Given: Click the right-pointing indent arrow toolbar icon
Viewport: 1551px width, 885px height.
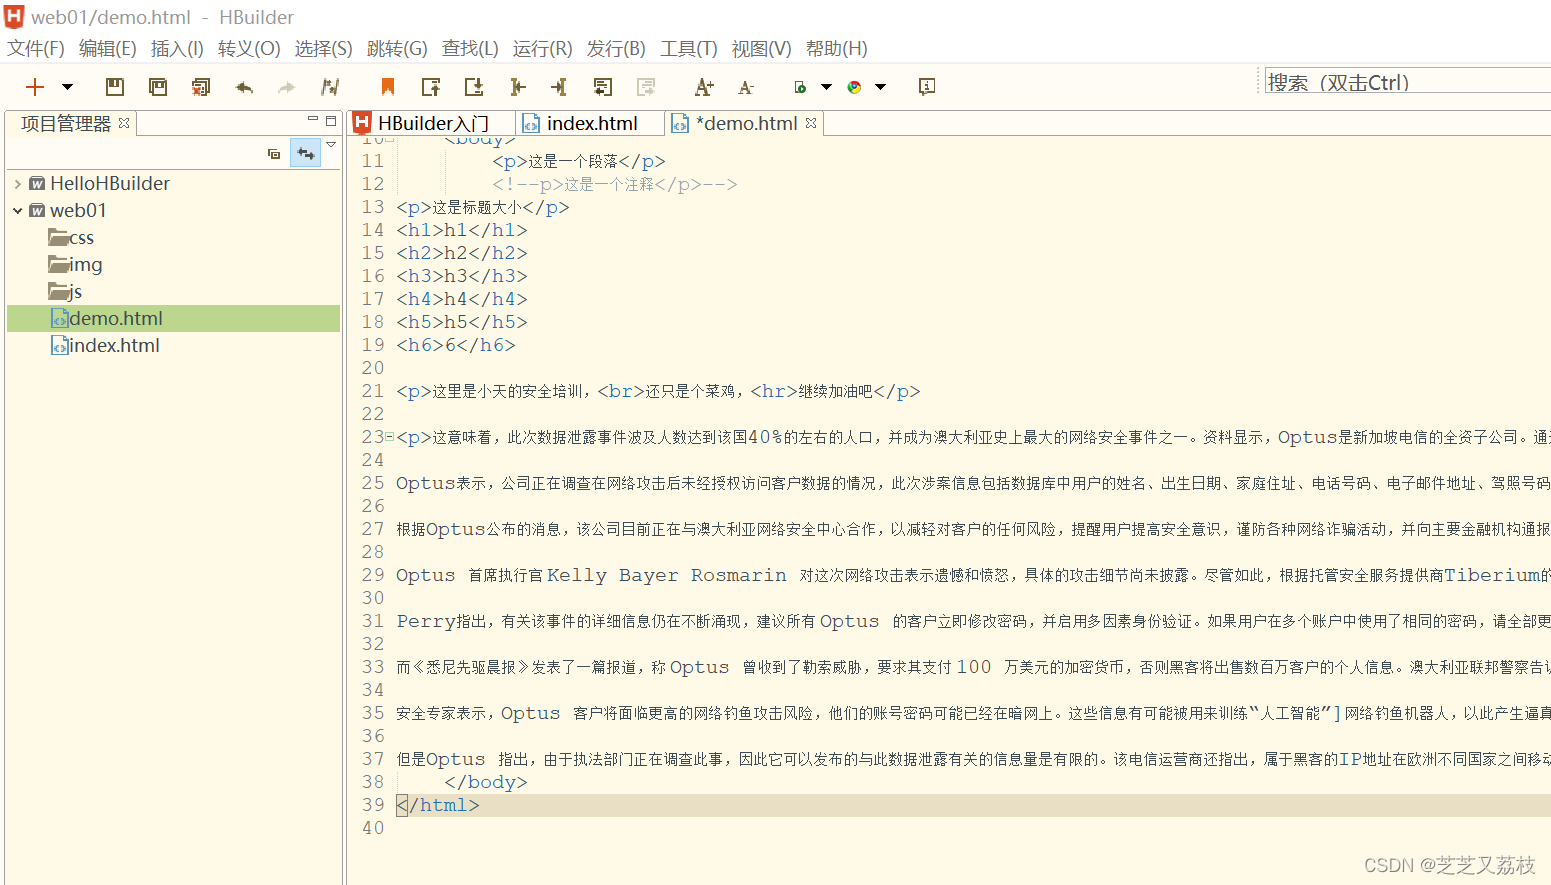Looking at the screenshot, I should point(559,87).
